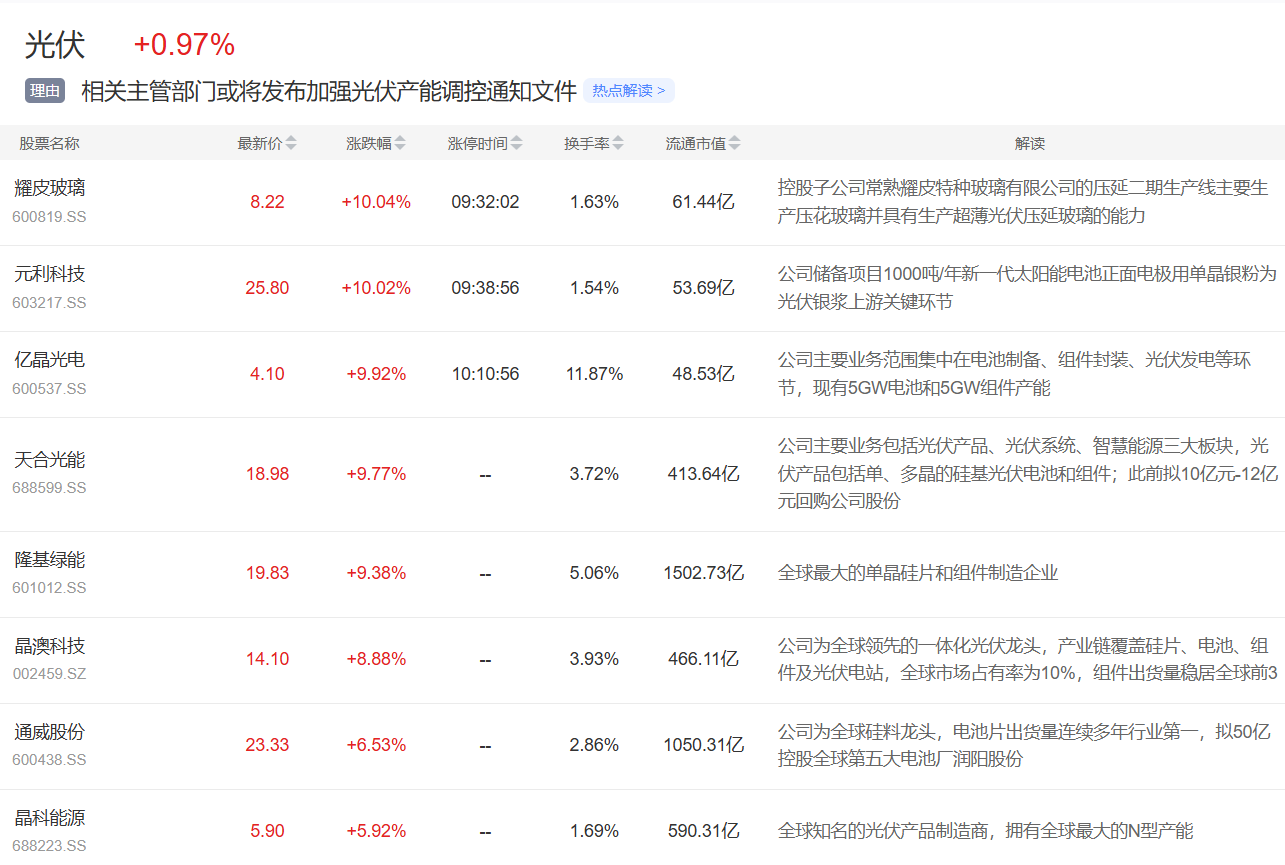
Task: Open stock 通威股份
Action: [50, 732]
